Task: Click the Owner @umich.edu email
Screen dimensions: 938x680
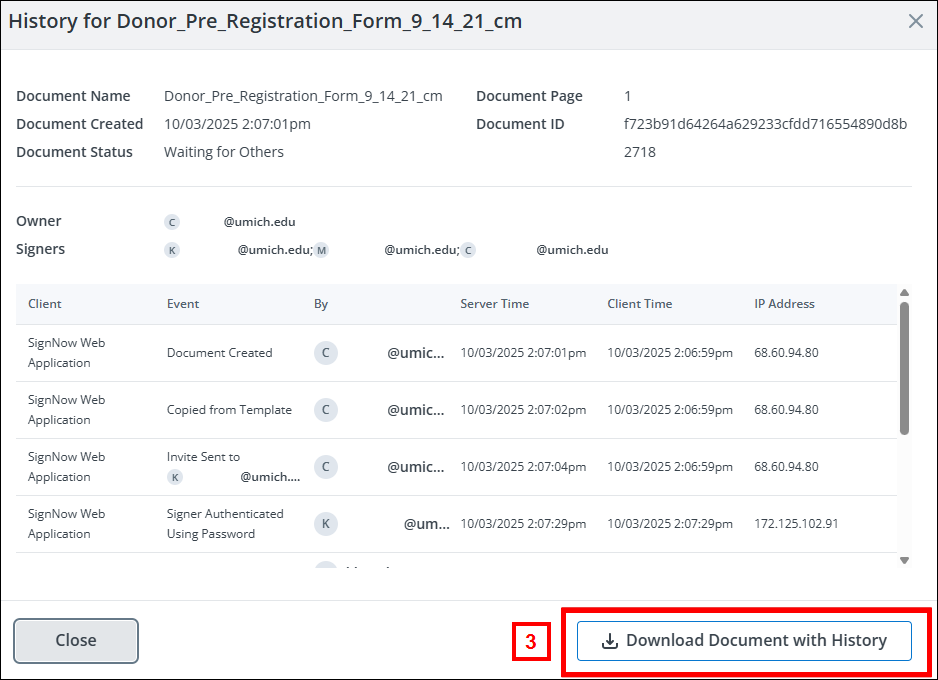Action: [x=260, y=222]
